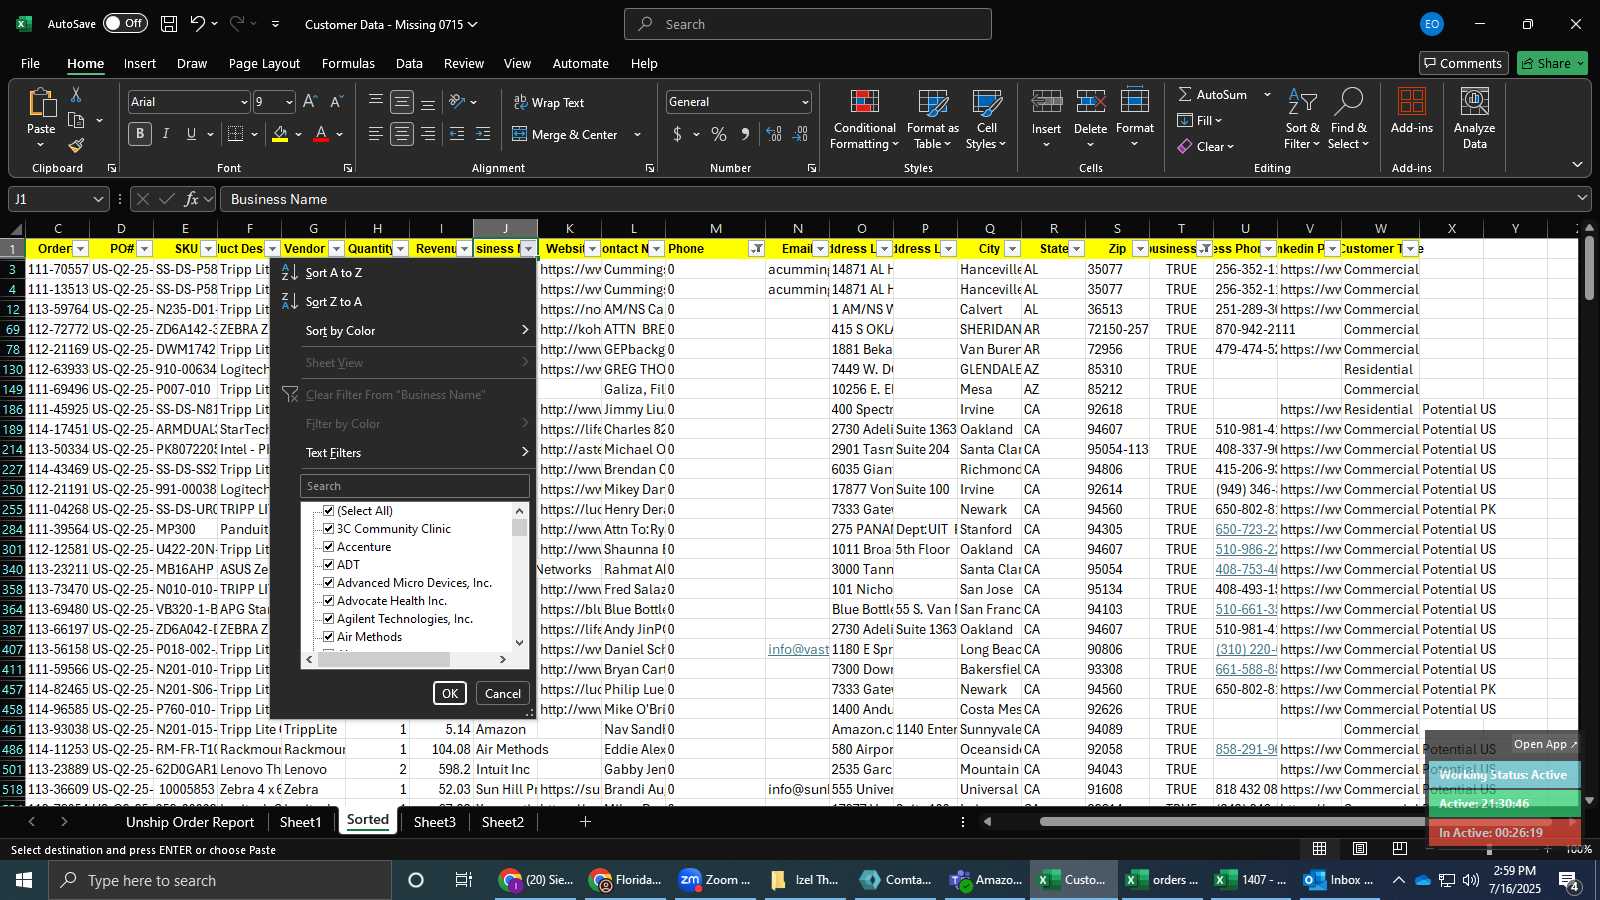1600x900 pixels.
Task: Click Undo arrow in title bar
Action: tap(198, 24)
